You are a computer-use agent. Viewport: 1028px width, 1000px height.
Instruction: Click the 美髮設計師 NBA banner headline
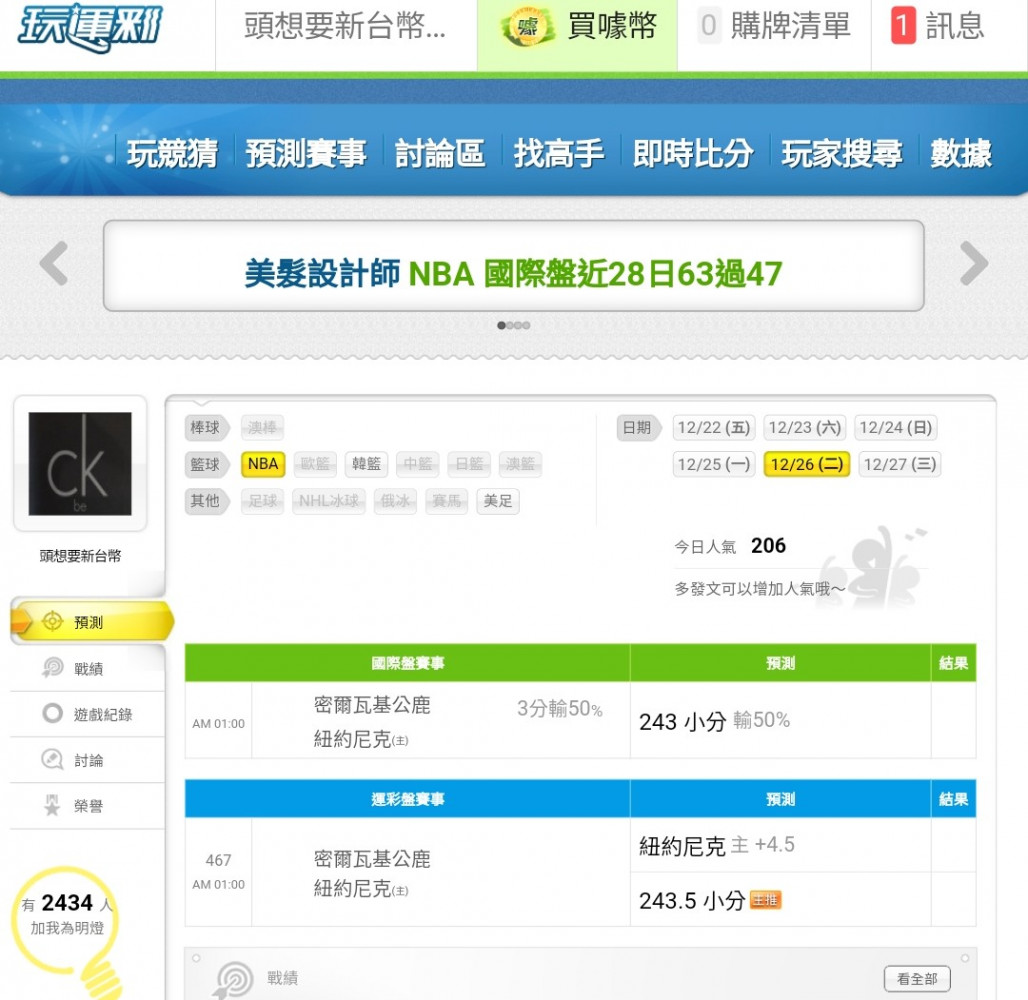click(x=513, y=274)
